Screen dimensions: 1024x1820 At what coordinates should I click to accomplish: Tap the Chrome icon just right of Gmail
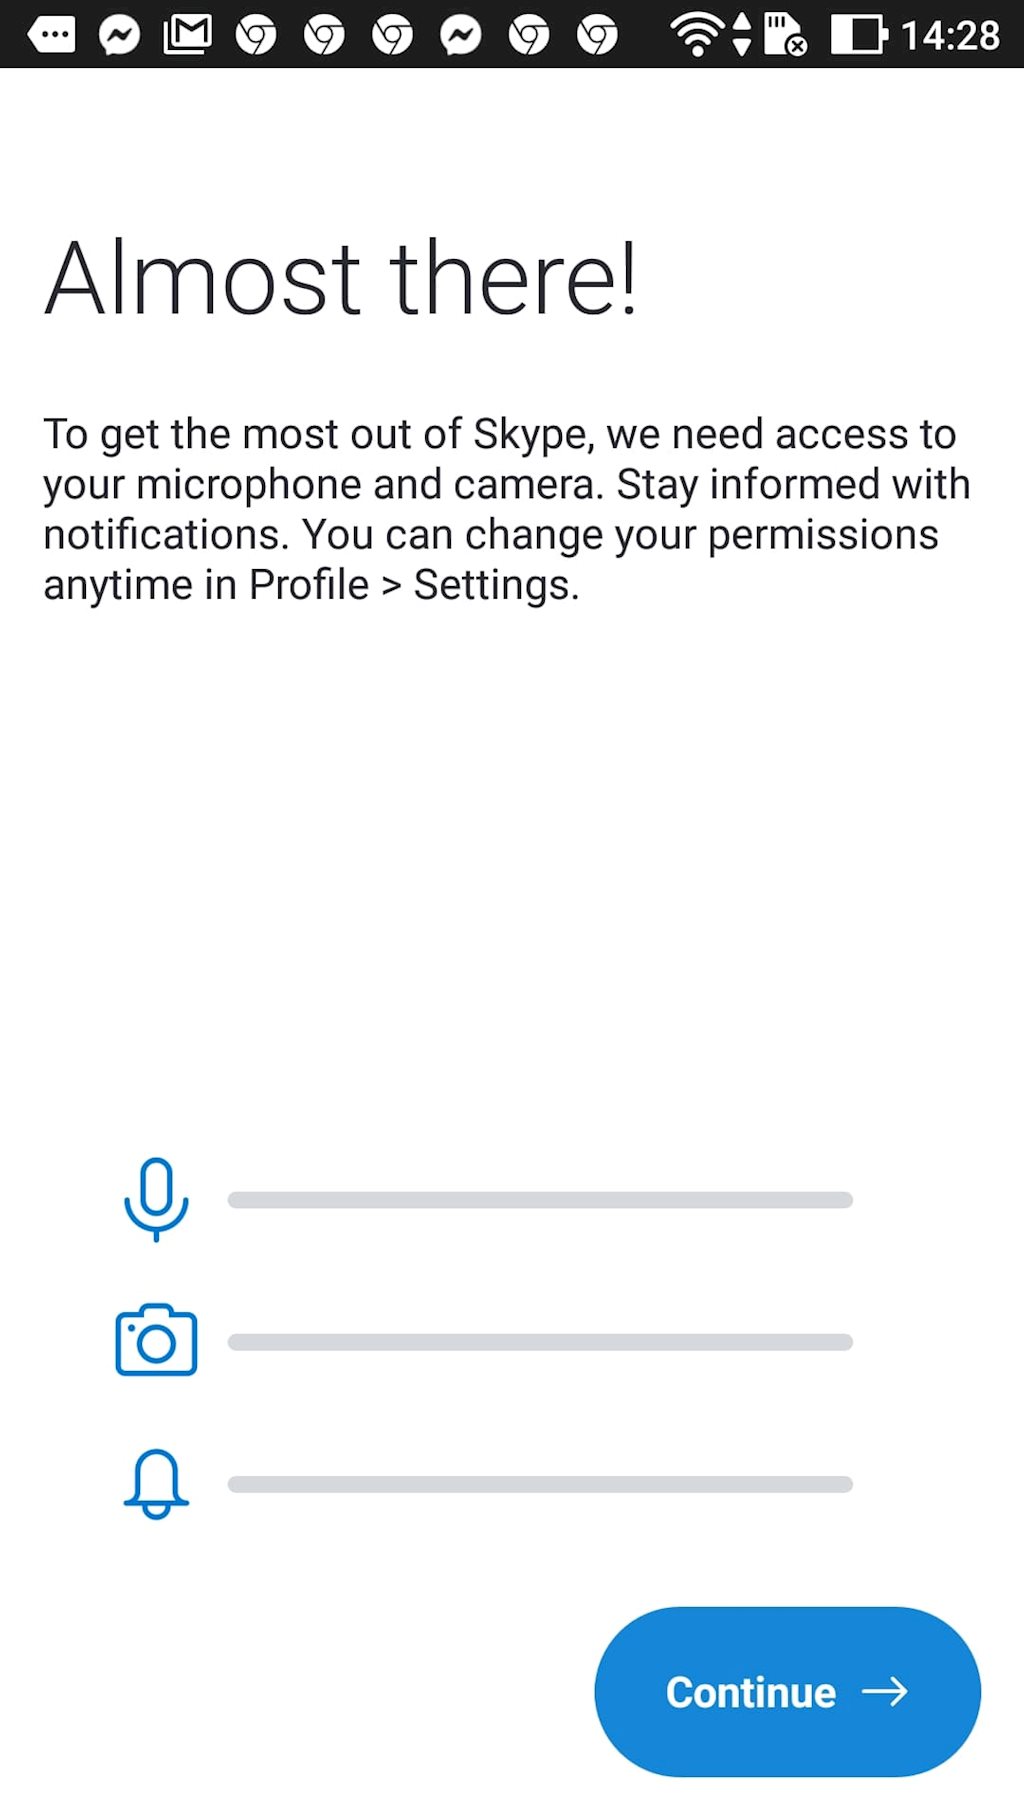256,36
